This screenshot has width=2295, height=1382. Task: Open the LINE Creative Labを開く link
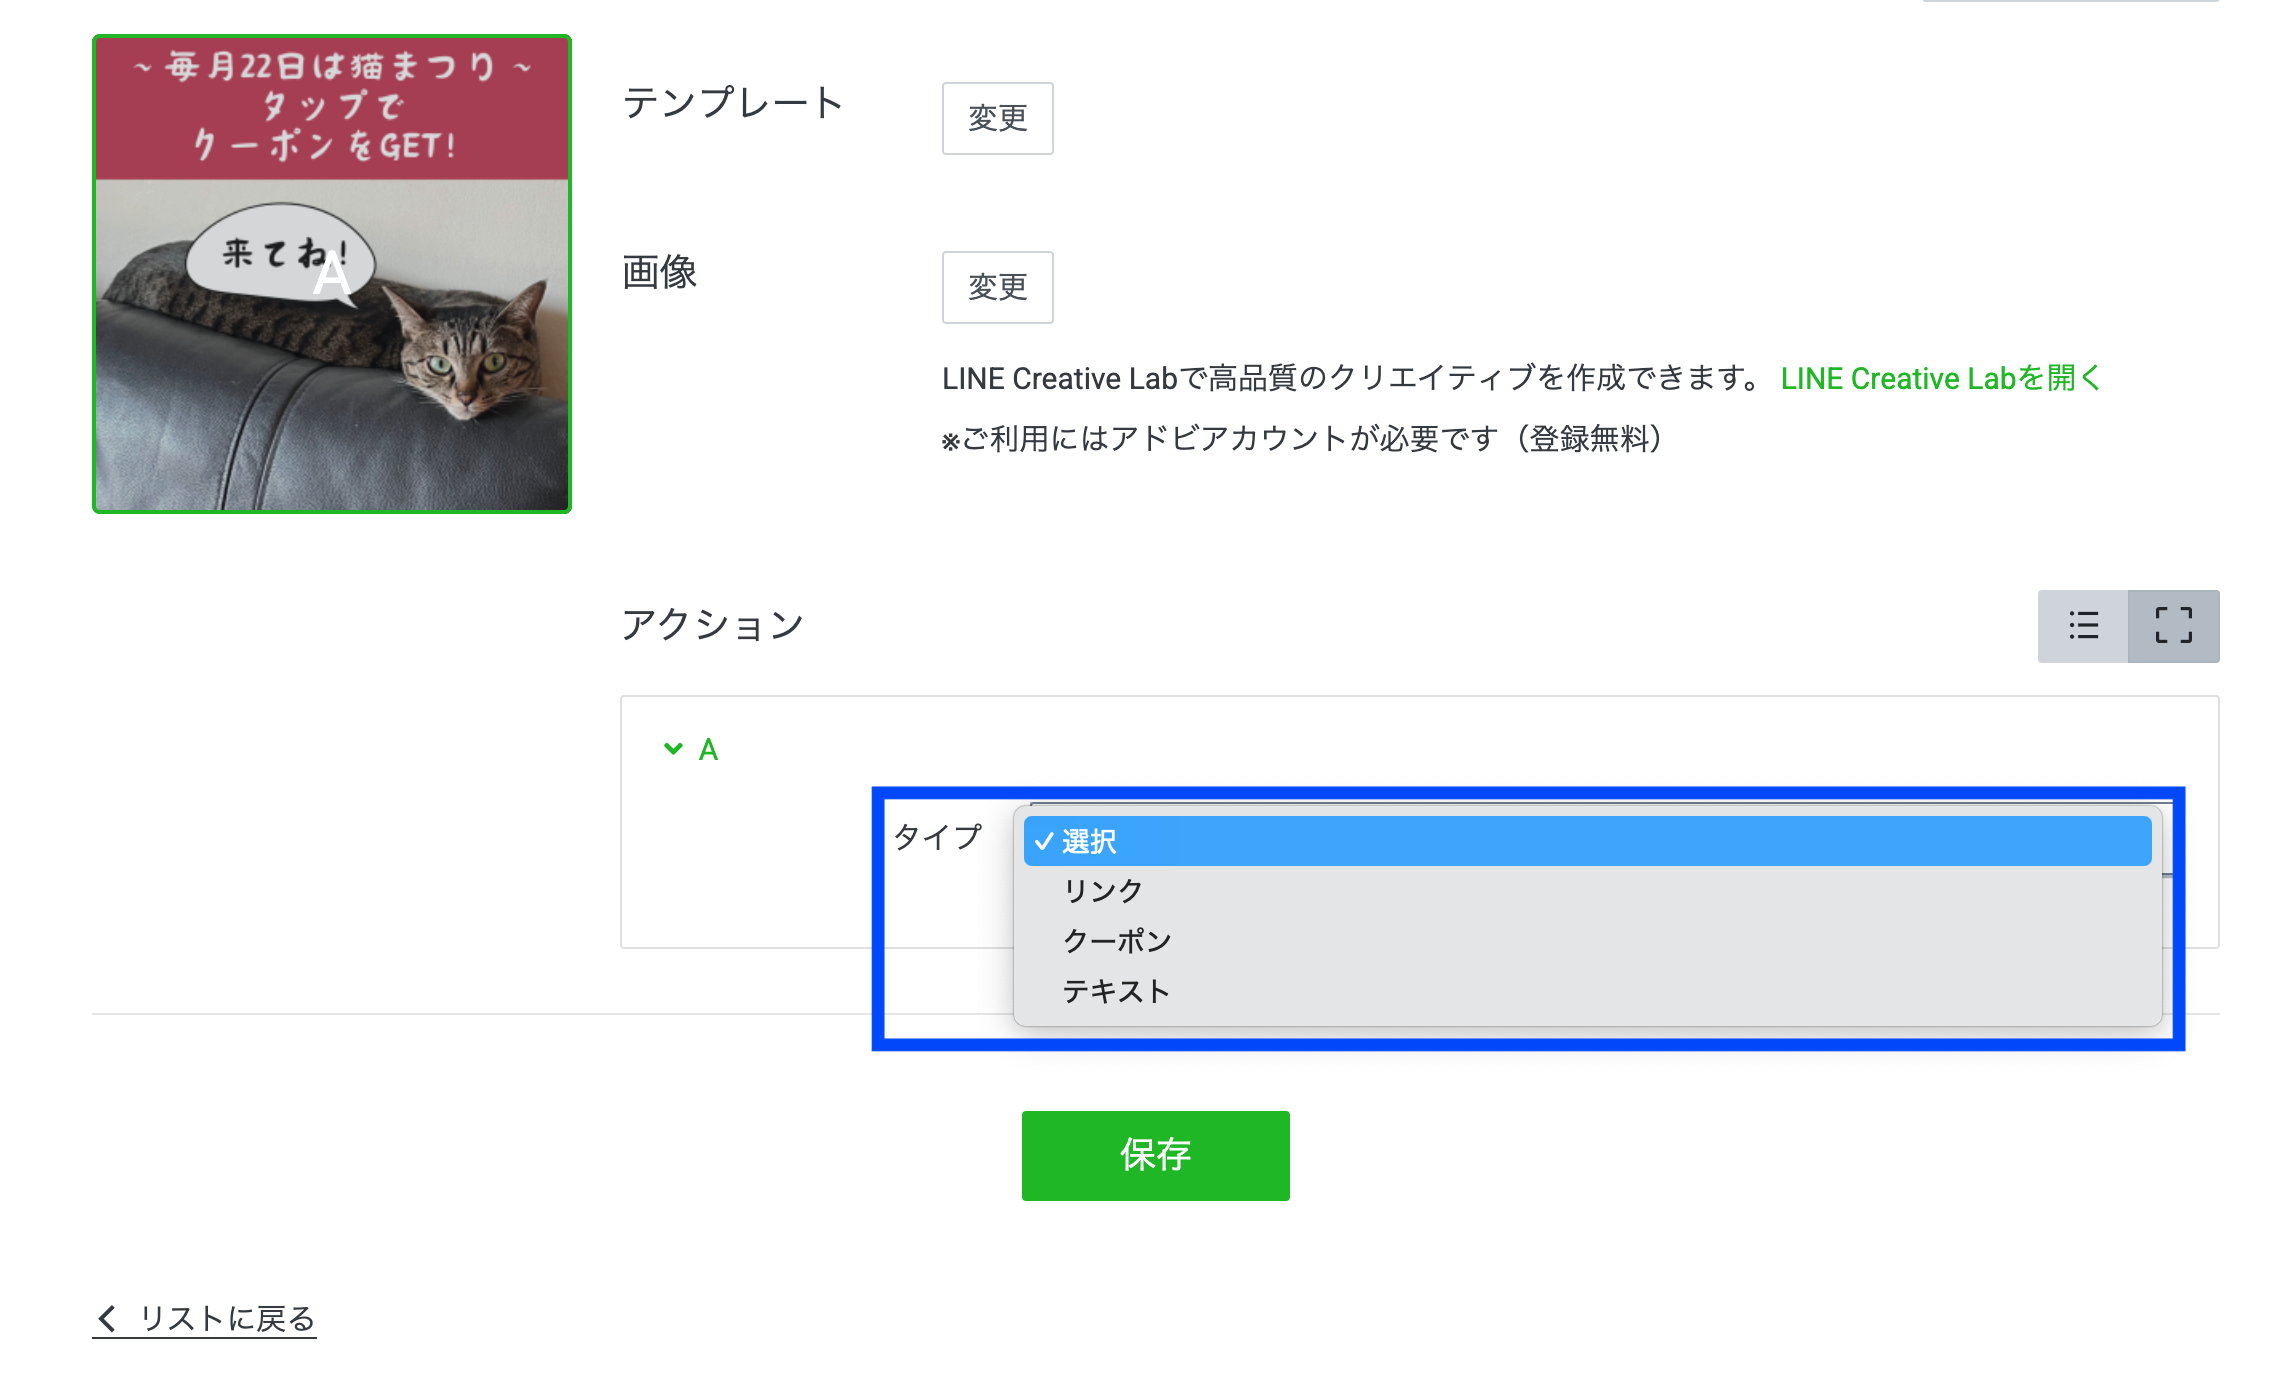[1940, 378]
